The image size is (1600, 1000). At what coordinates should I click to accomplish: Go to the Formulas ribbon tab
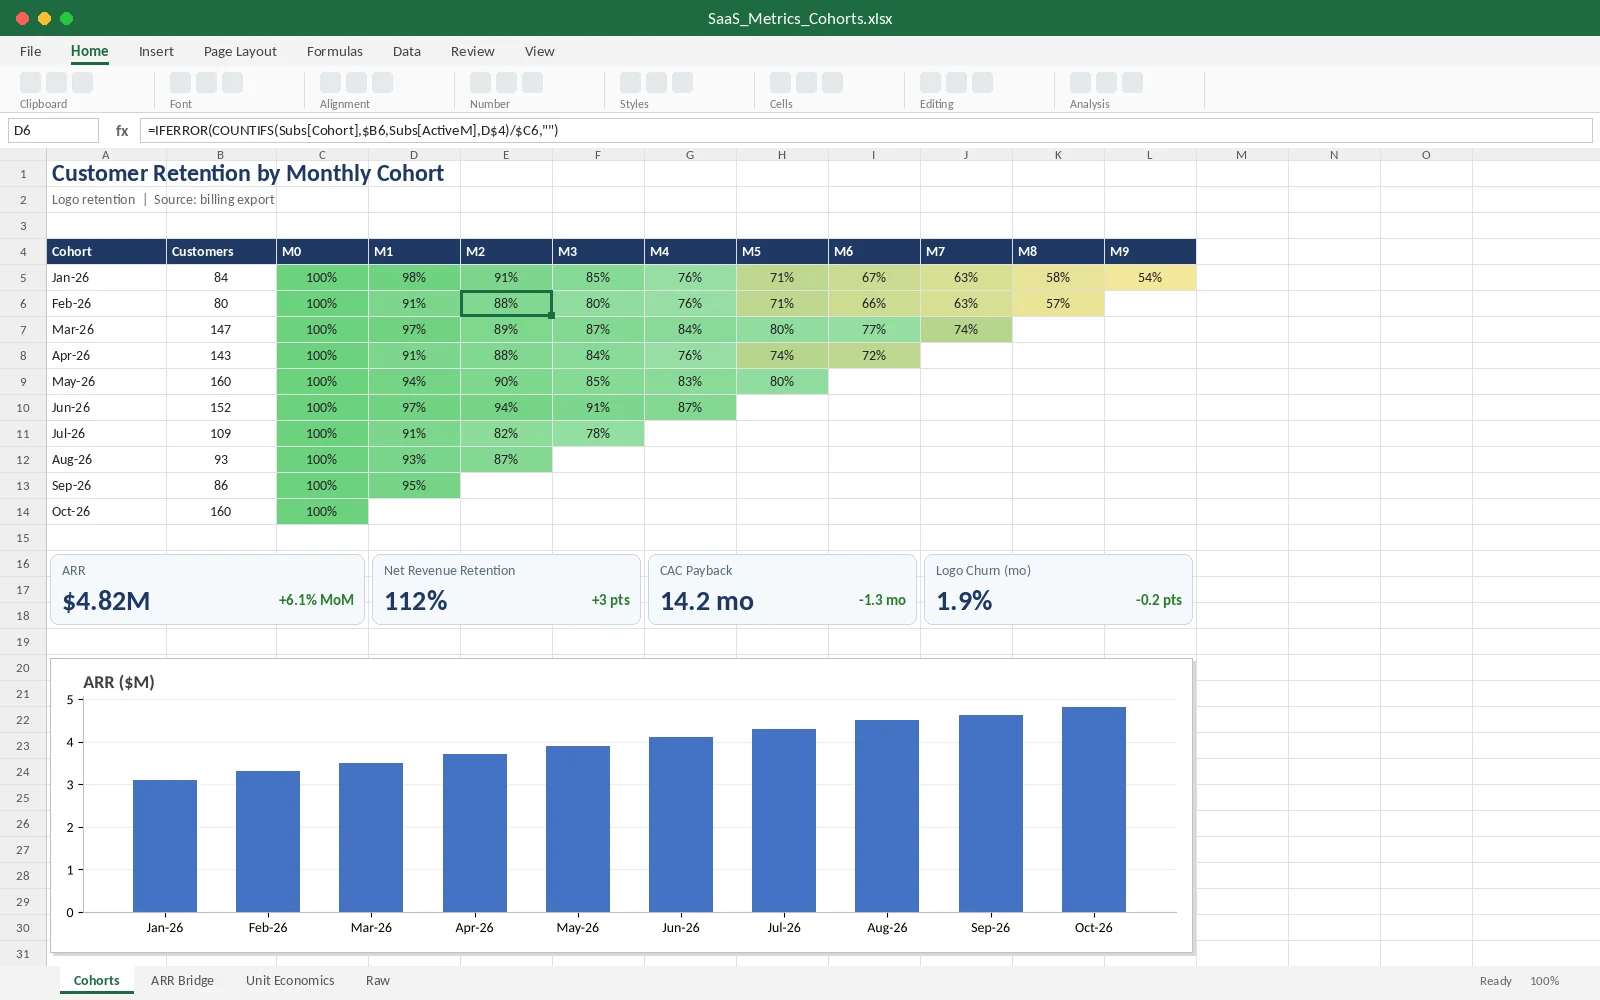(335, 51)
